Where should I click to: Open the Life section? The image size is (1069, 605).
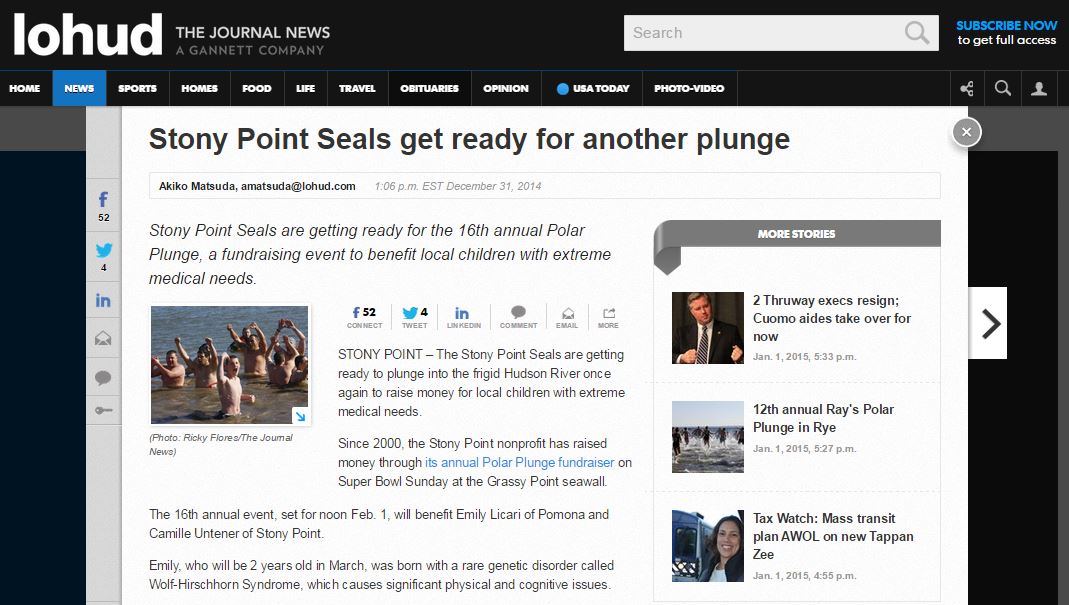[305, 89]
